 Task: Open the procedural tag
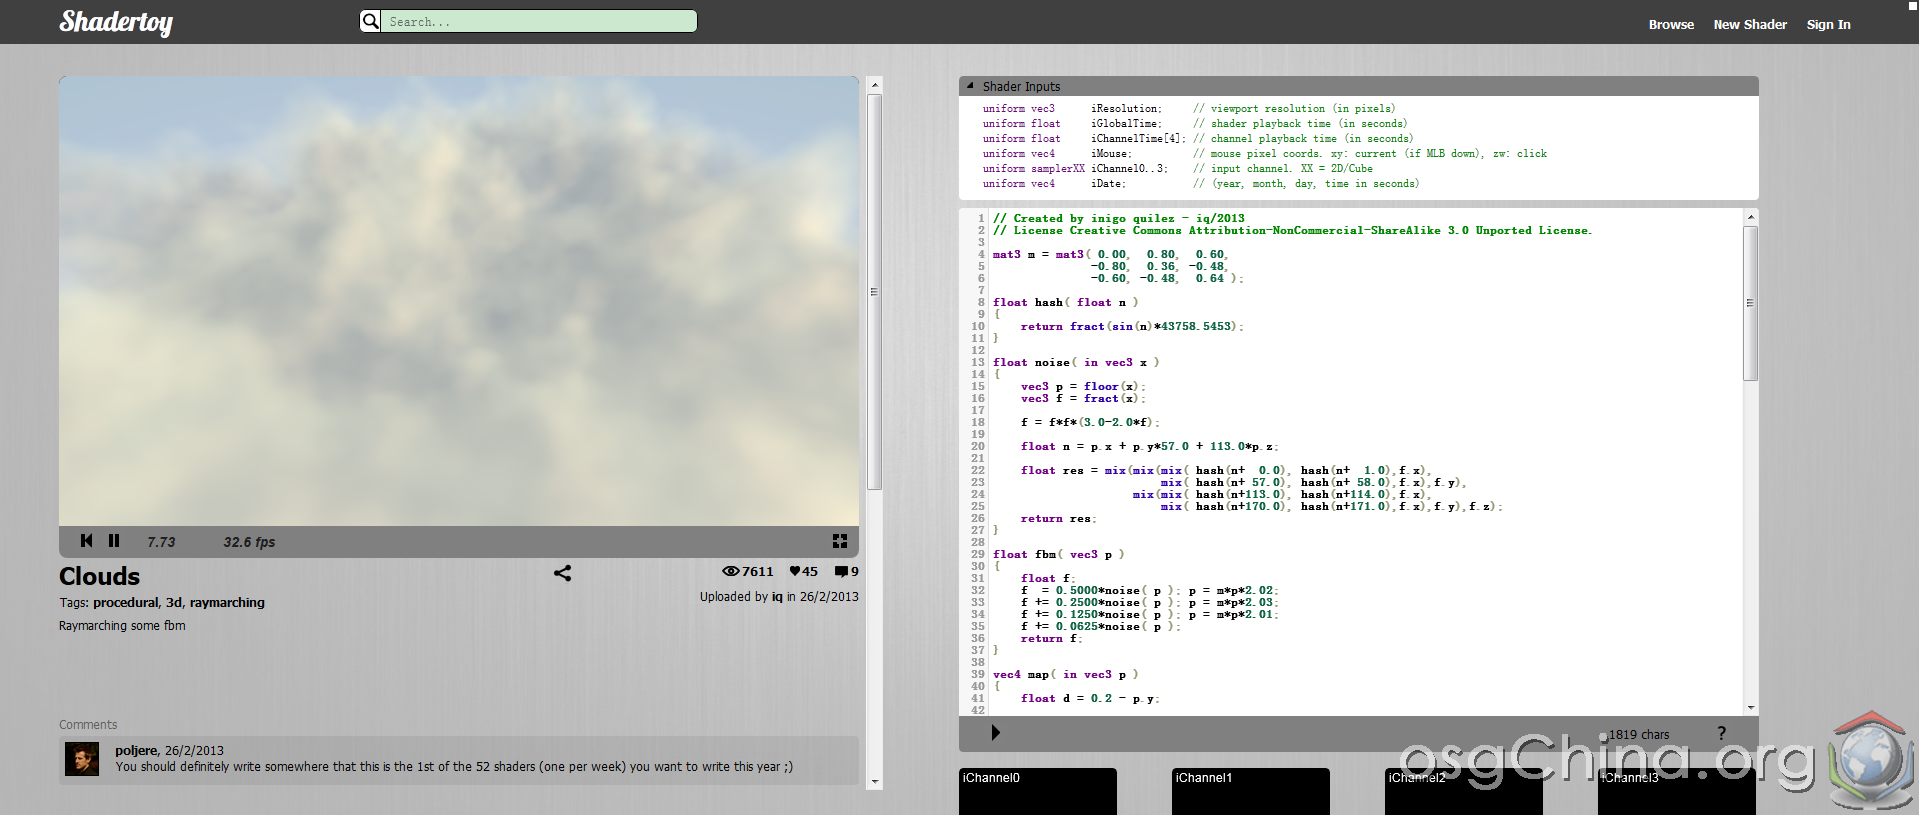click(126, 602)
